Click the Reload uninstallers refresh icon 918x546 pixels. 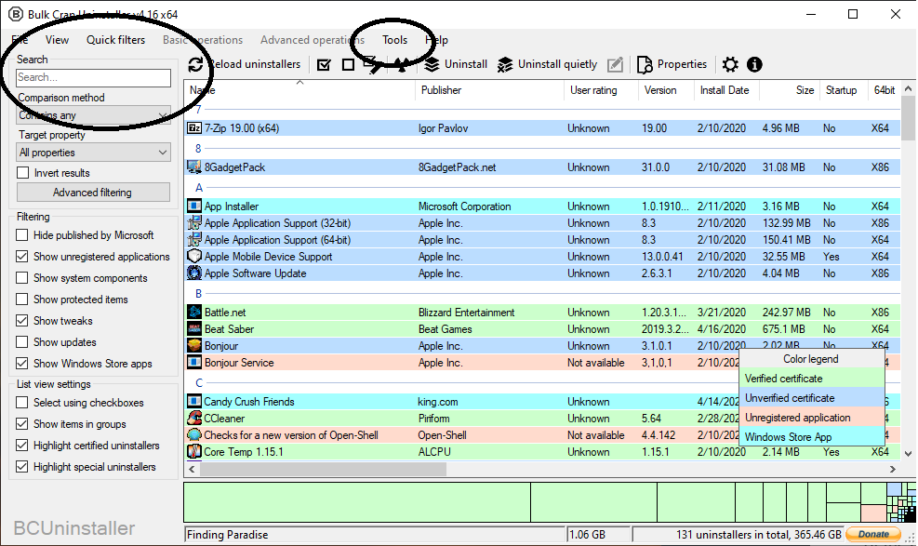coord(196,64)
